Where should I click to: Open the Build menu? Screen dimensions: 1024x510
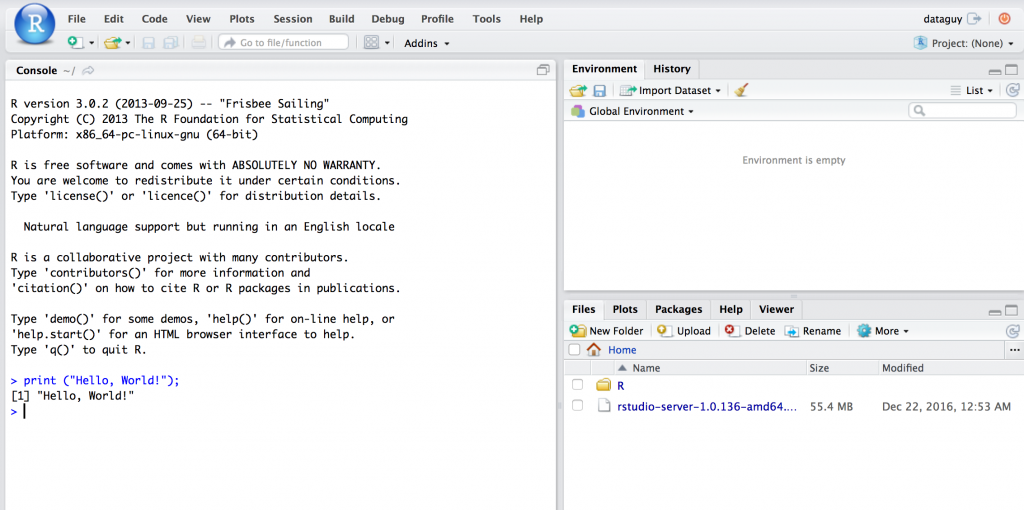(342, 19)
